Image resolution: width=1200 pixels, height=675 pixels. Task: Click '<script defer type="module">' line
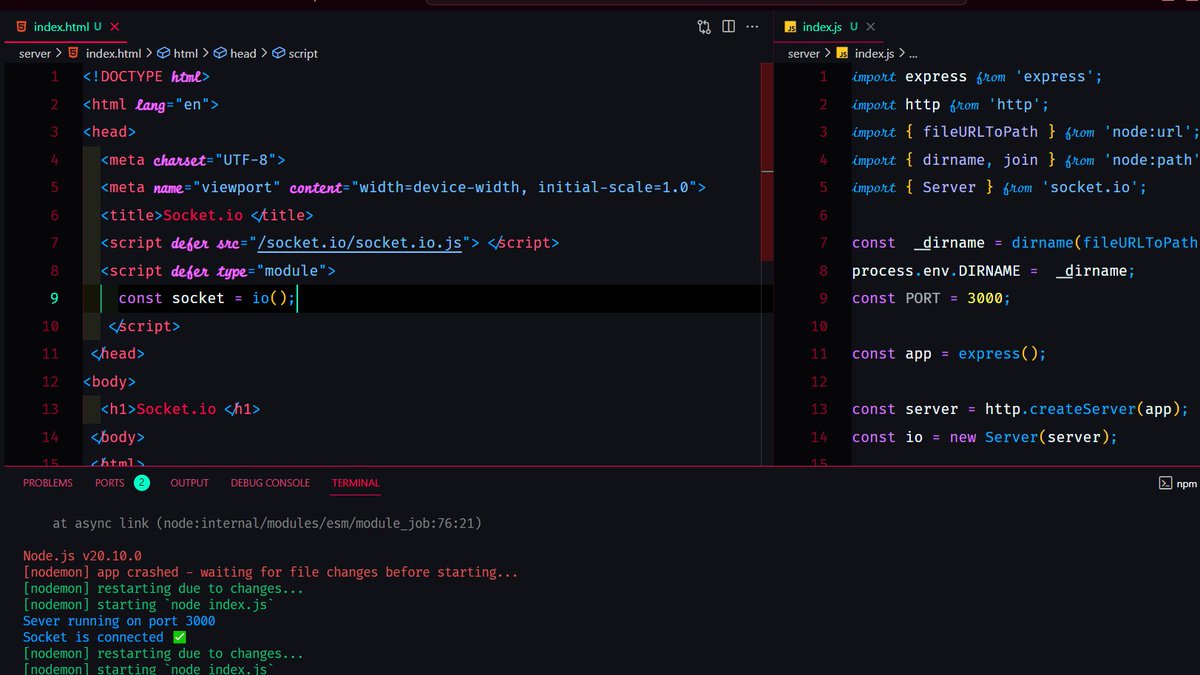[218, 271]
